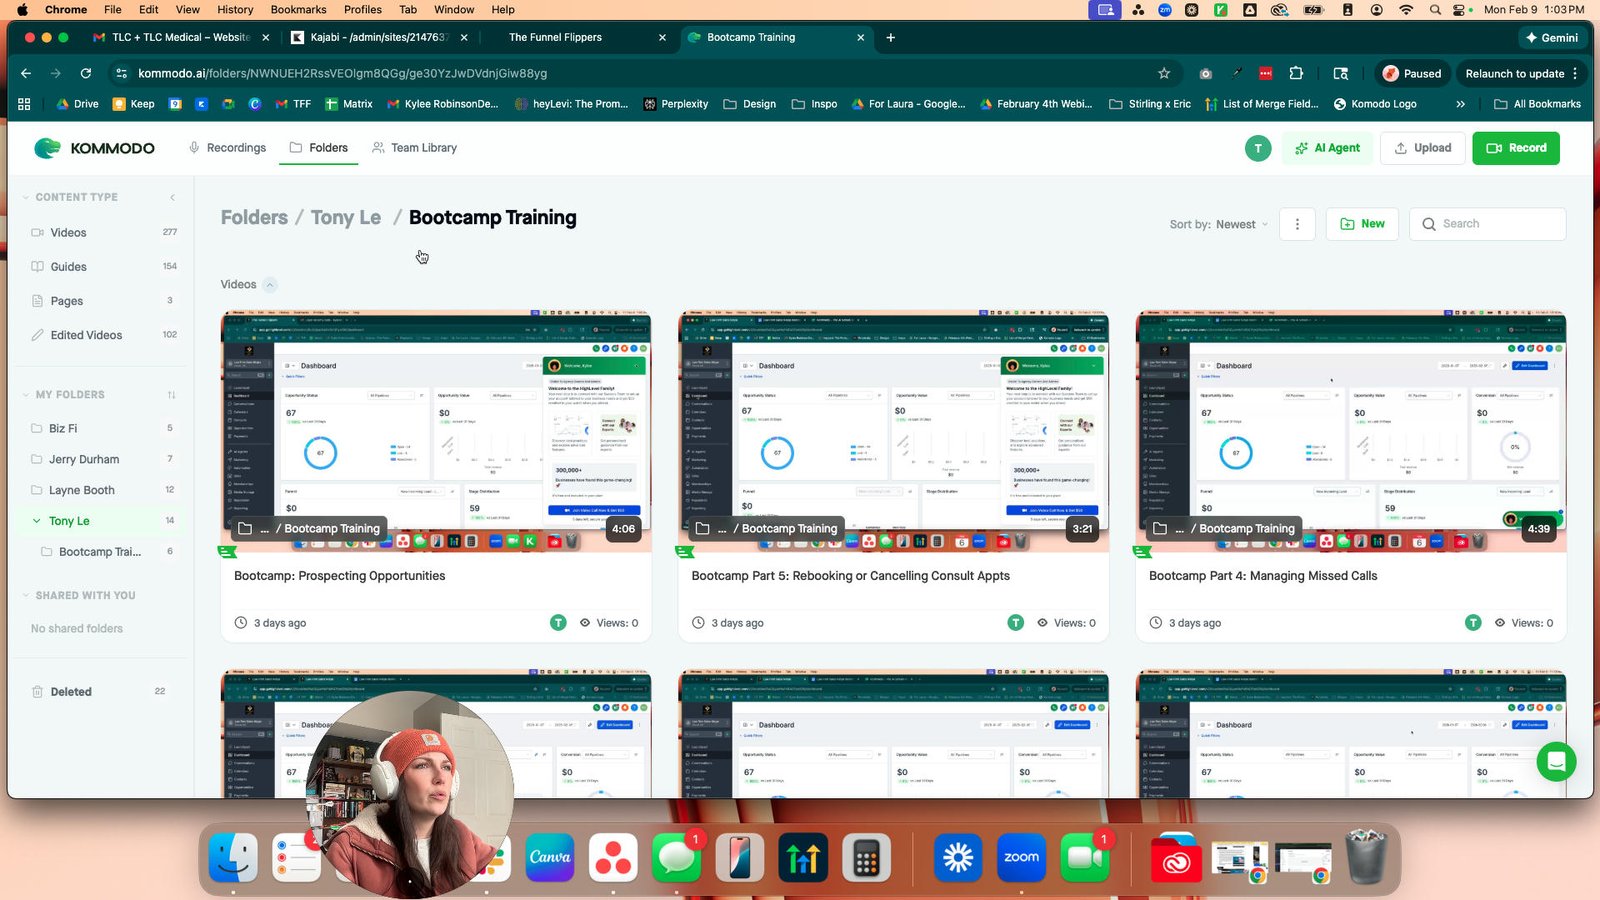1600x900 pixels.
Task: Open the AI Agent button
Action: pyautogui.click(x=1327, y=148)
